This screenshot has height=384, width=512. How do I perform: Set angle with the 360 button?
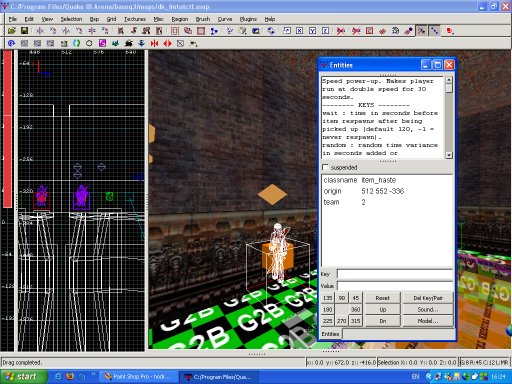pyautogui.click(x=356, y=310)
